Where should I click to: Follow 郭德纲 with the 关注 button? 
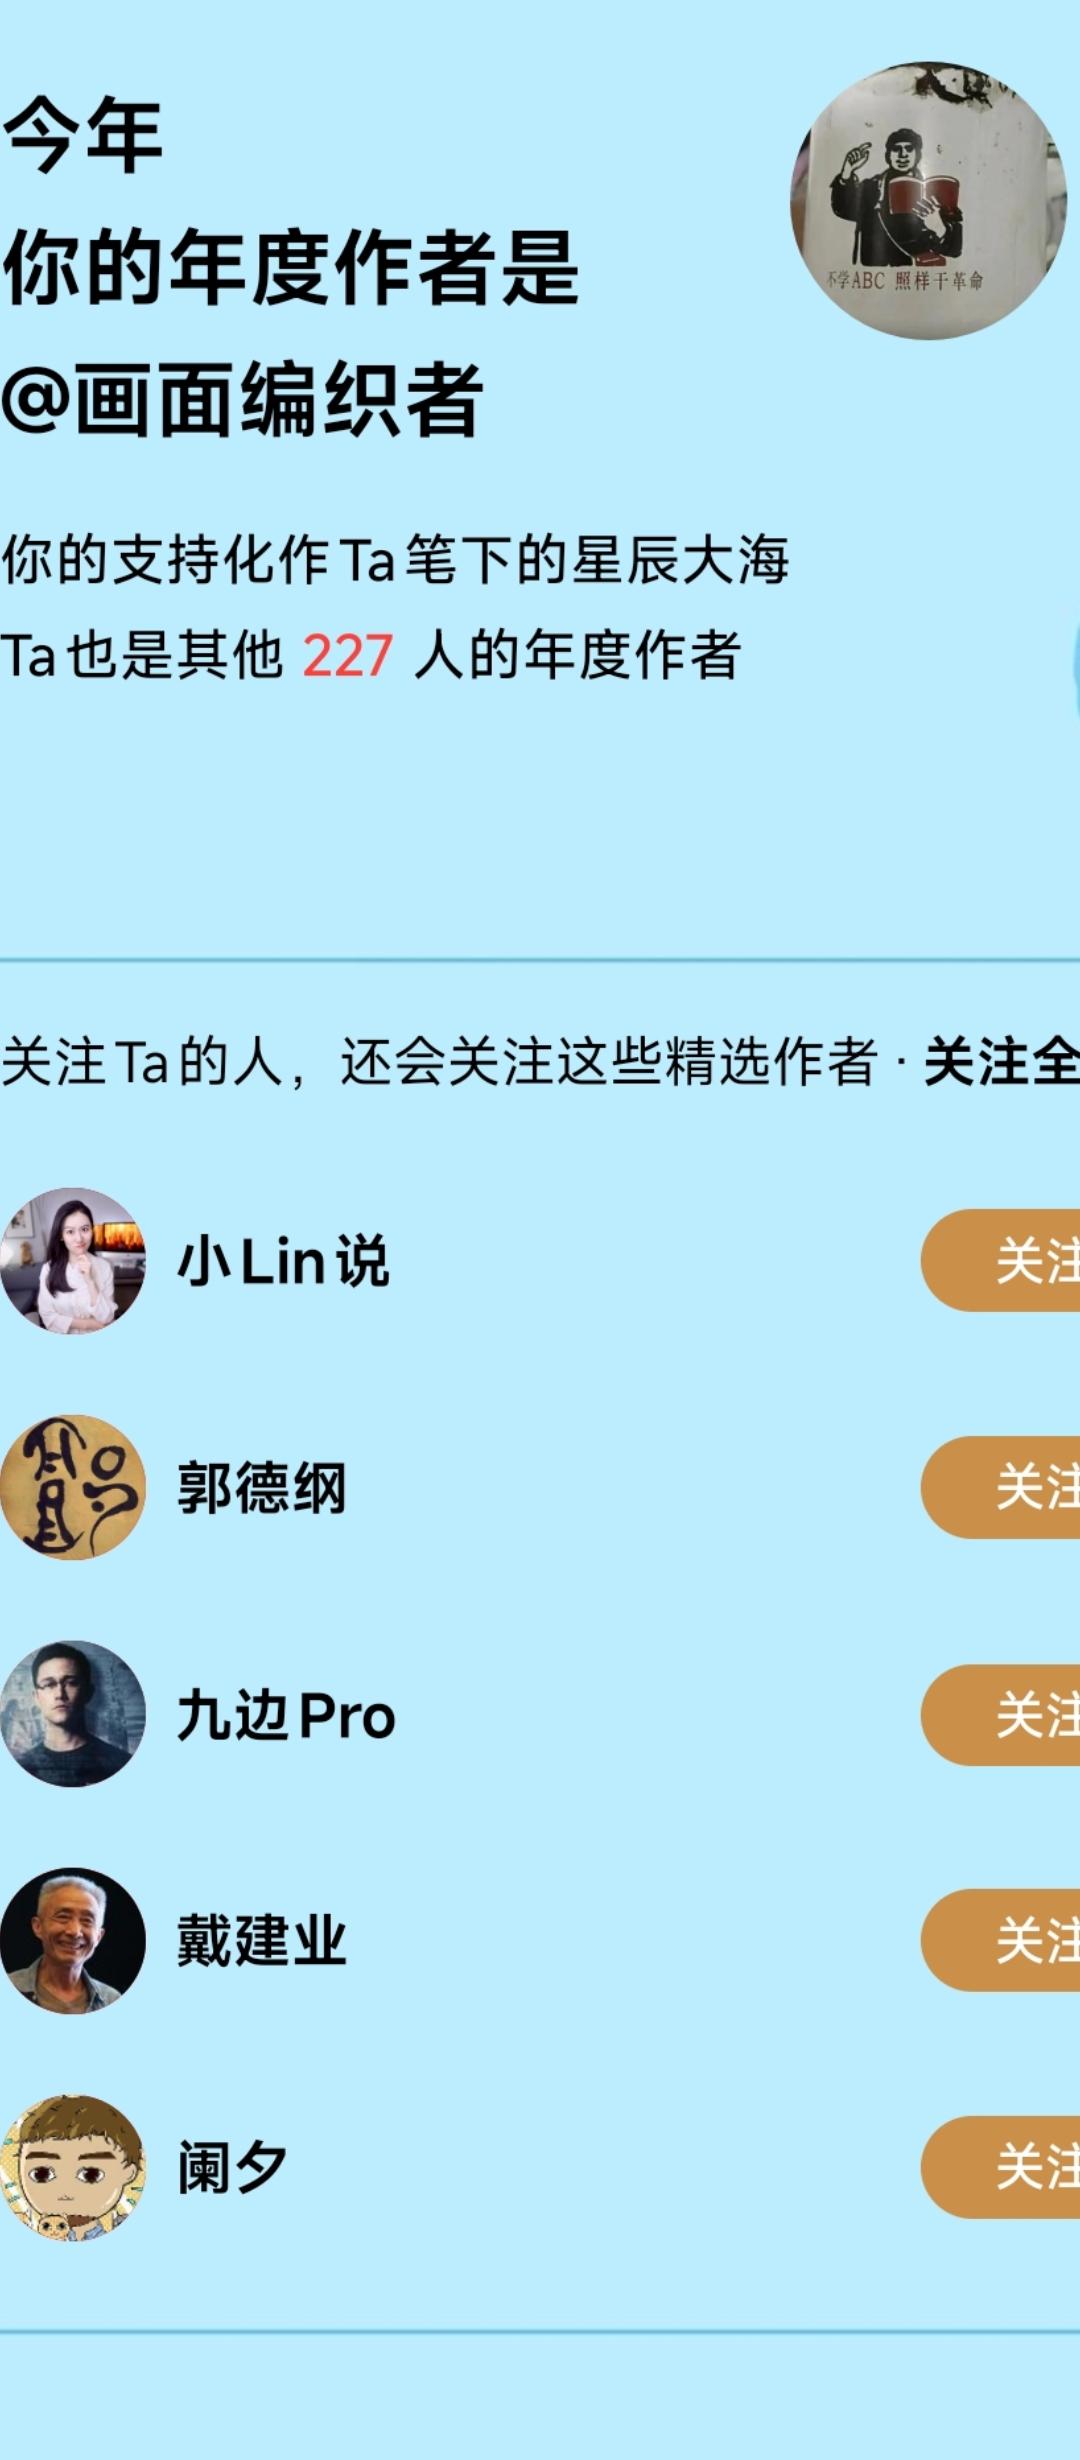tap(1001, 1487)
